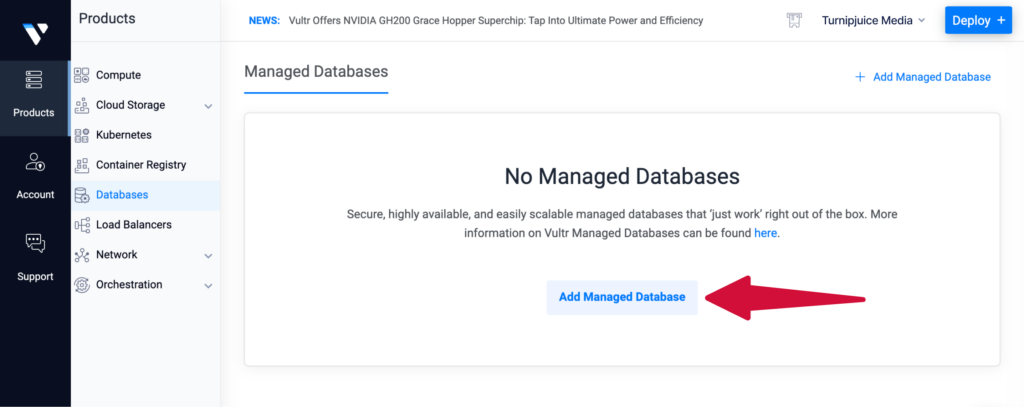Follow the 'here' documentation link
The height and width of the screenshot is (407, 1024).
(x=765, y=233)
